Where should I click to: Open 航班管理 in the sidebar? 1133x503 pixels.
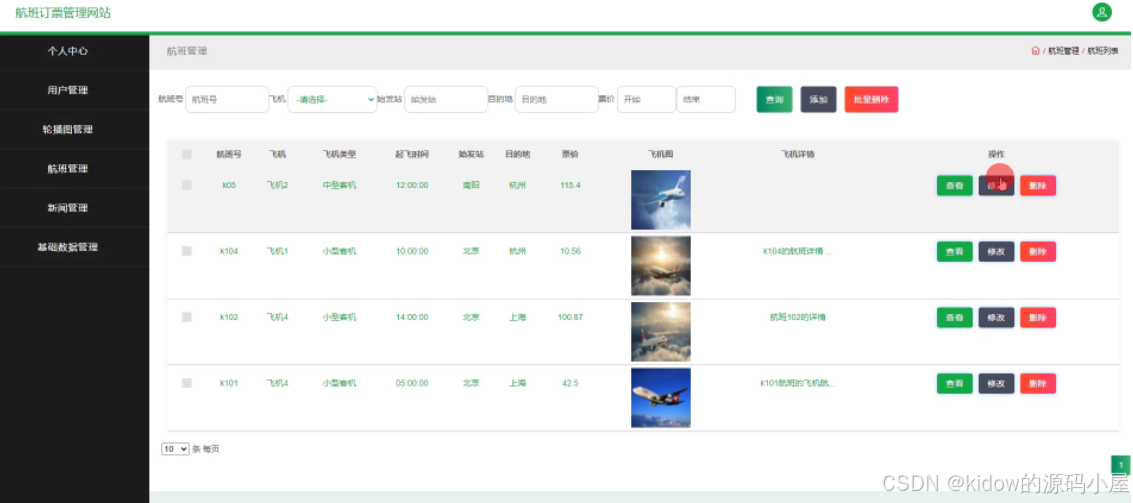coord(68,169)
